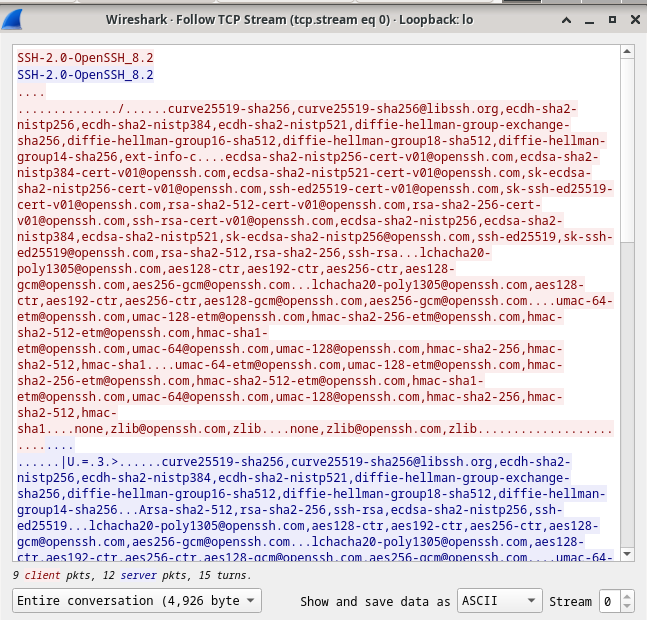Click the line starting 'cert-v01@openssh.com,rsa-sha2-512-cert'

(x=279, y=205)
